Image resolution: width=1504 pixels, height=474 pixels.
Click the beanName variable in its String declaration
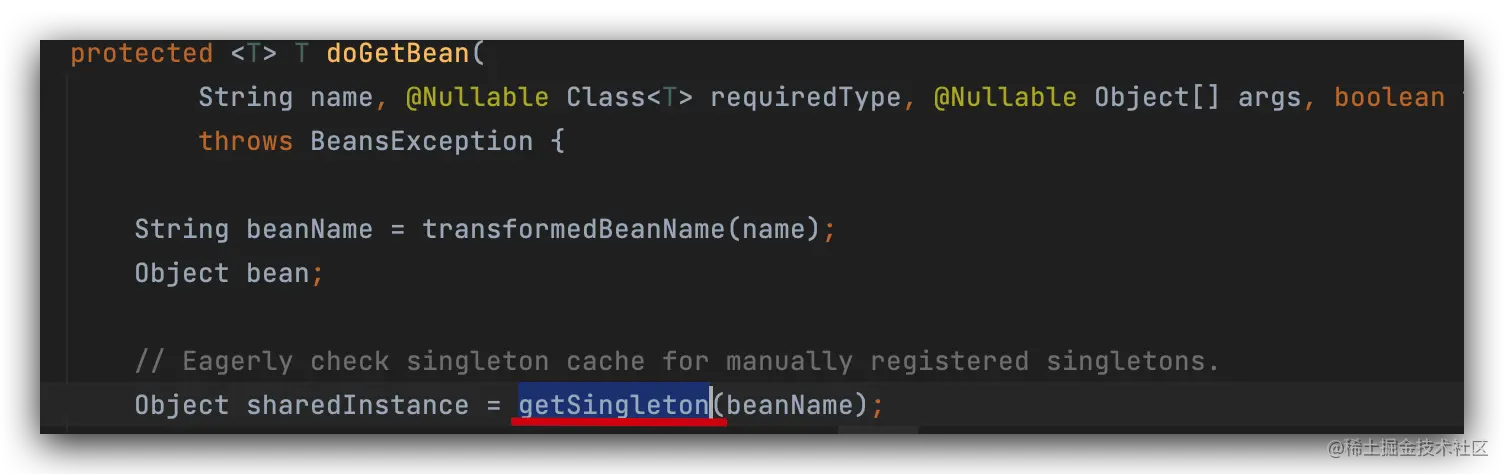coord(310,229)
